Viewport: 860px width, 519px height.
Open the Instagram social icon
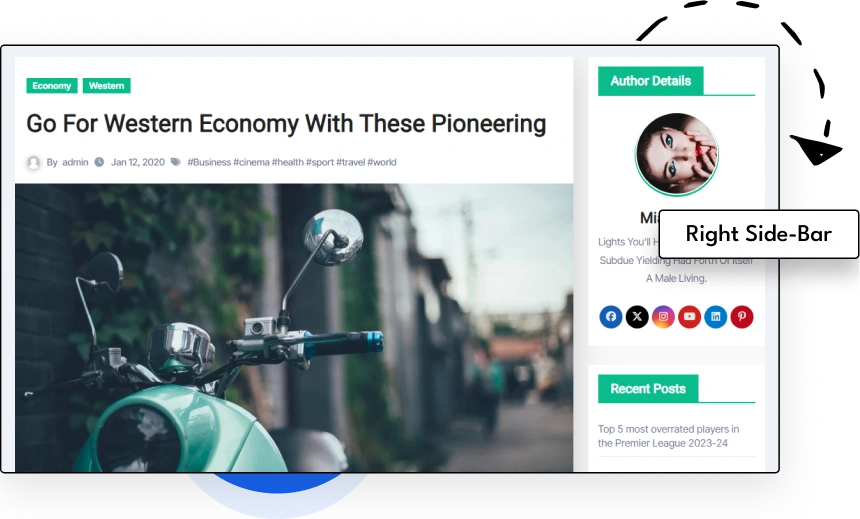point(663,317)
